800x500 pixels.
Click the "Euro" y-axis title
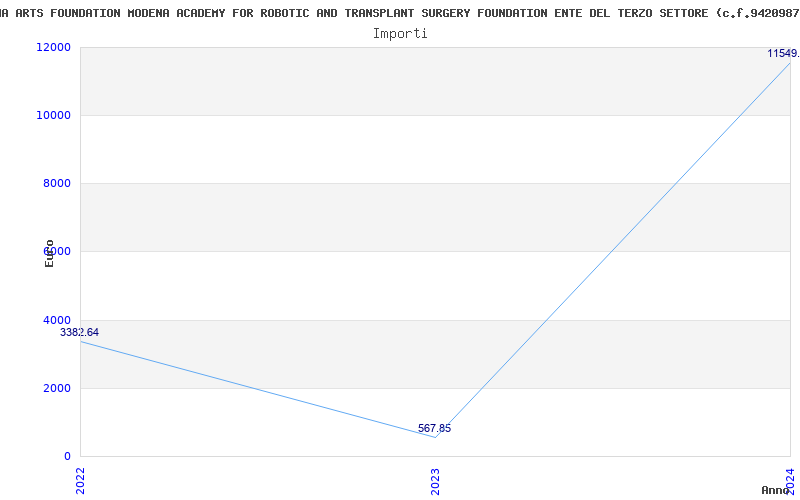(49, 253)
